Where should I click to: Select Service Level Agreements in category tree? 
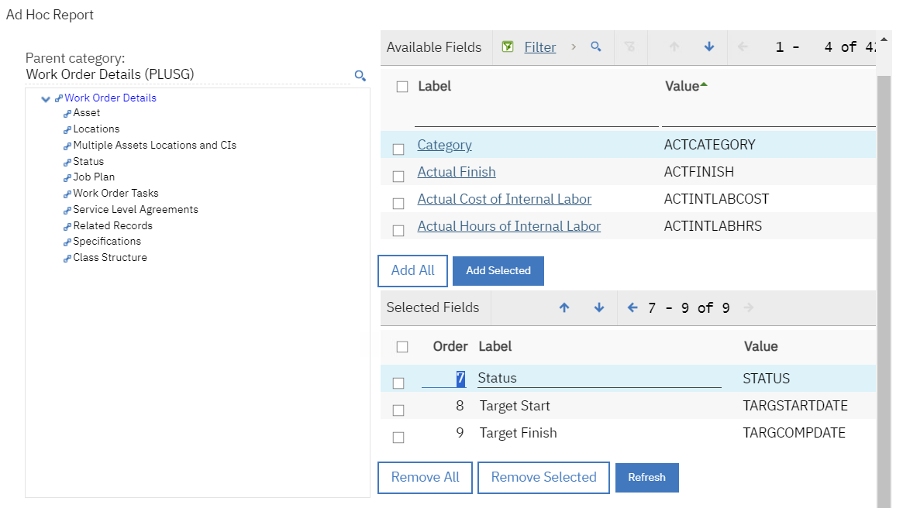pyautogui.click(x=135, y=209)
